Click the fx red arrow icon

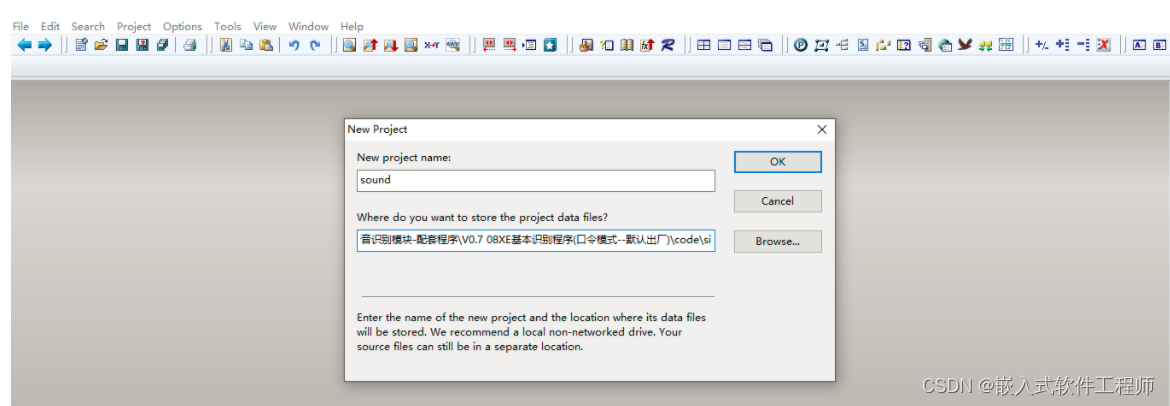pyautogui.click(x=647, y=45)
